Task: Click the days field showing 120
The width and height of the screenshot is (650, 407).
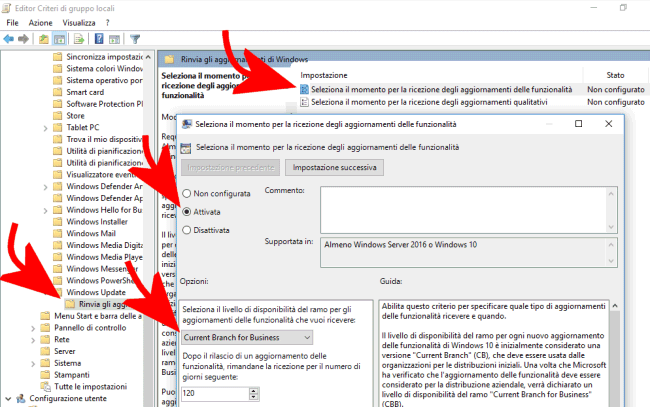Action: pos(215,393)
